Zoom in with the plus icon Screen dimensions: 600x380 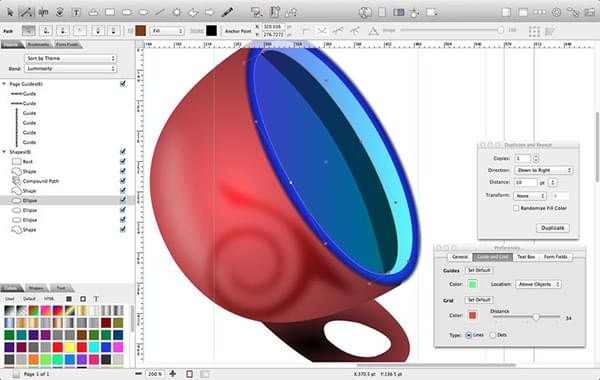tap(173, 373)
